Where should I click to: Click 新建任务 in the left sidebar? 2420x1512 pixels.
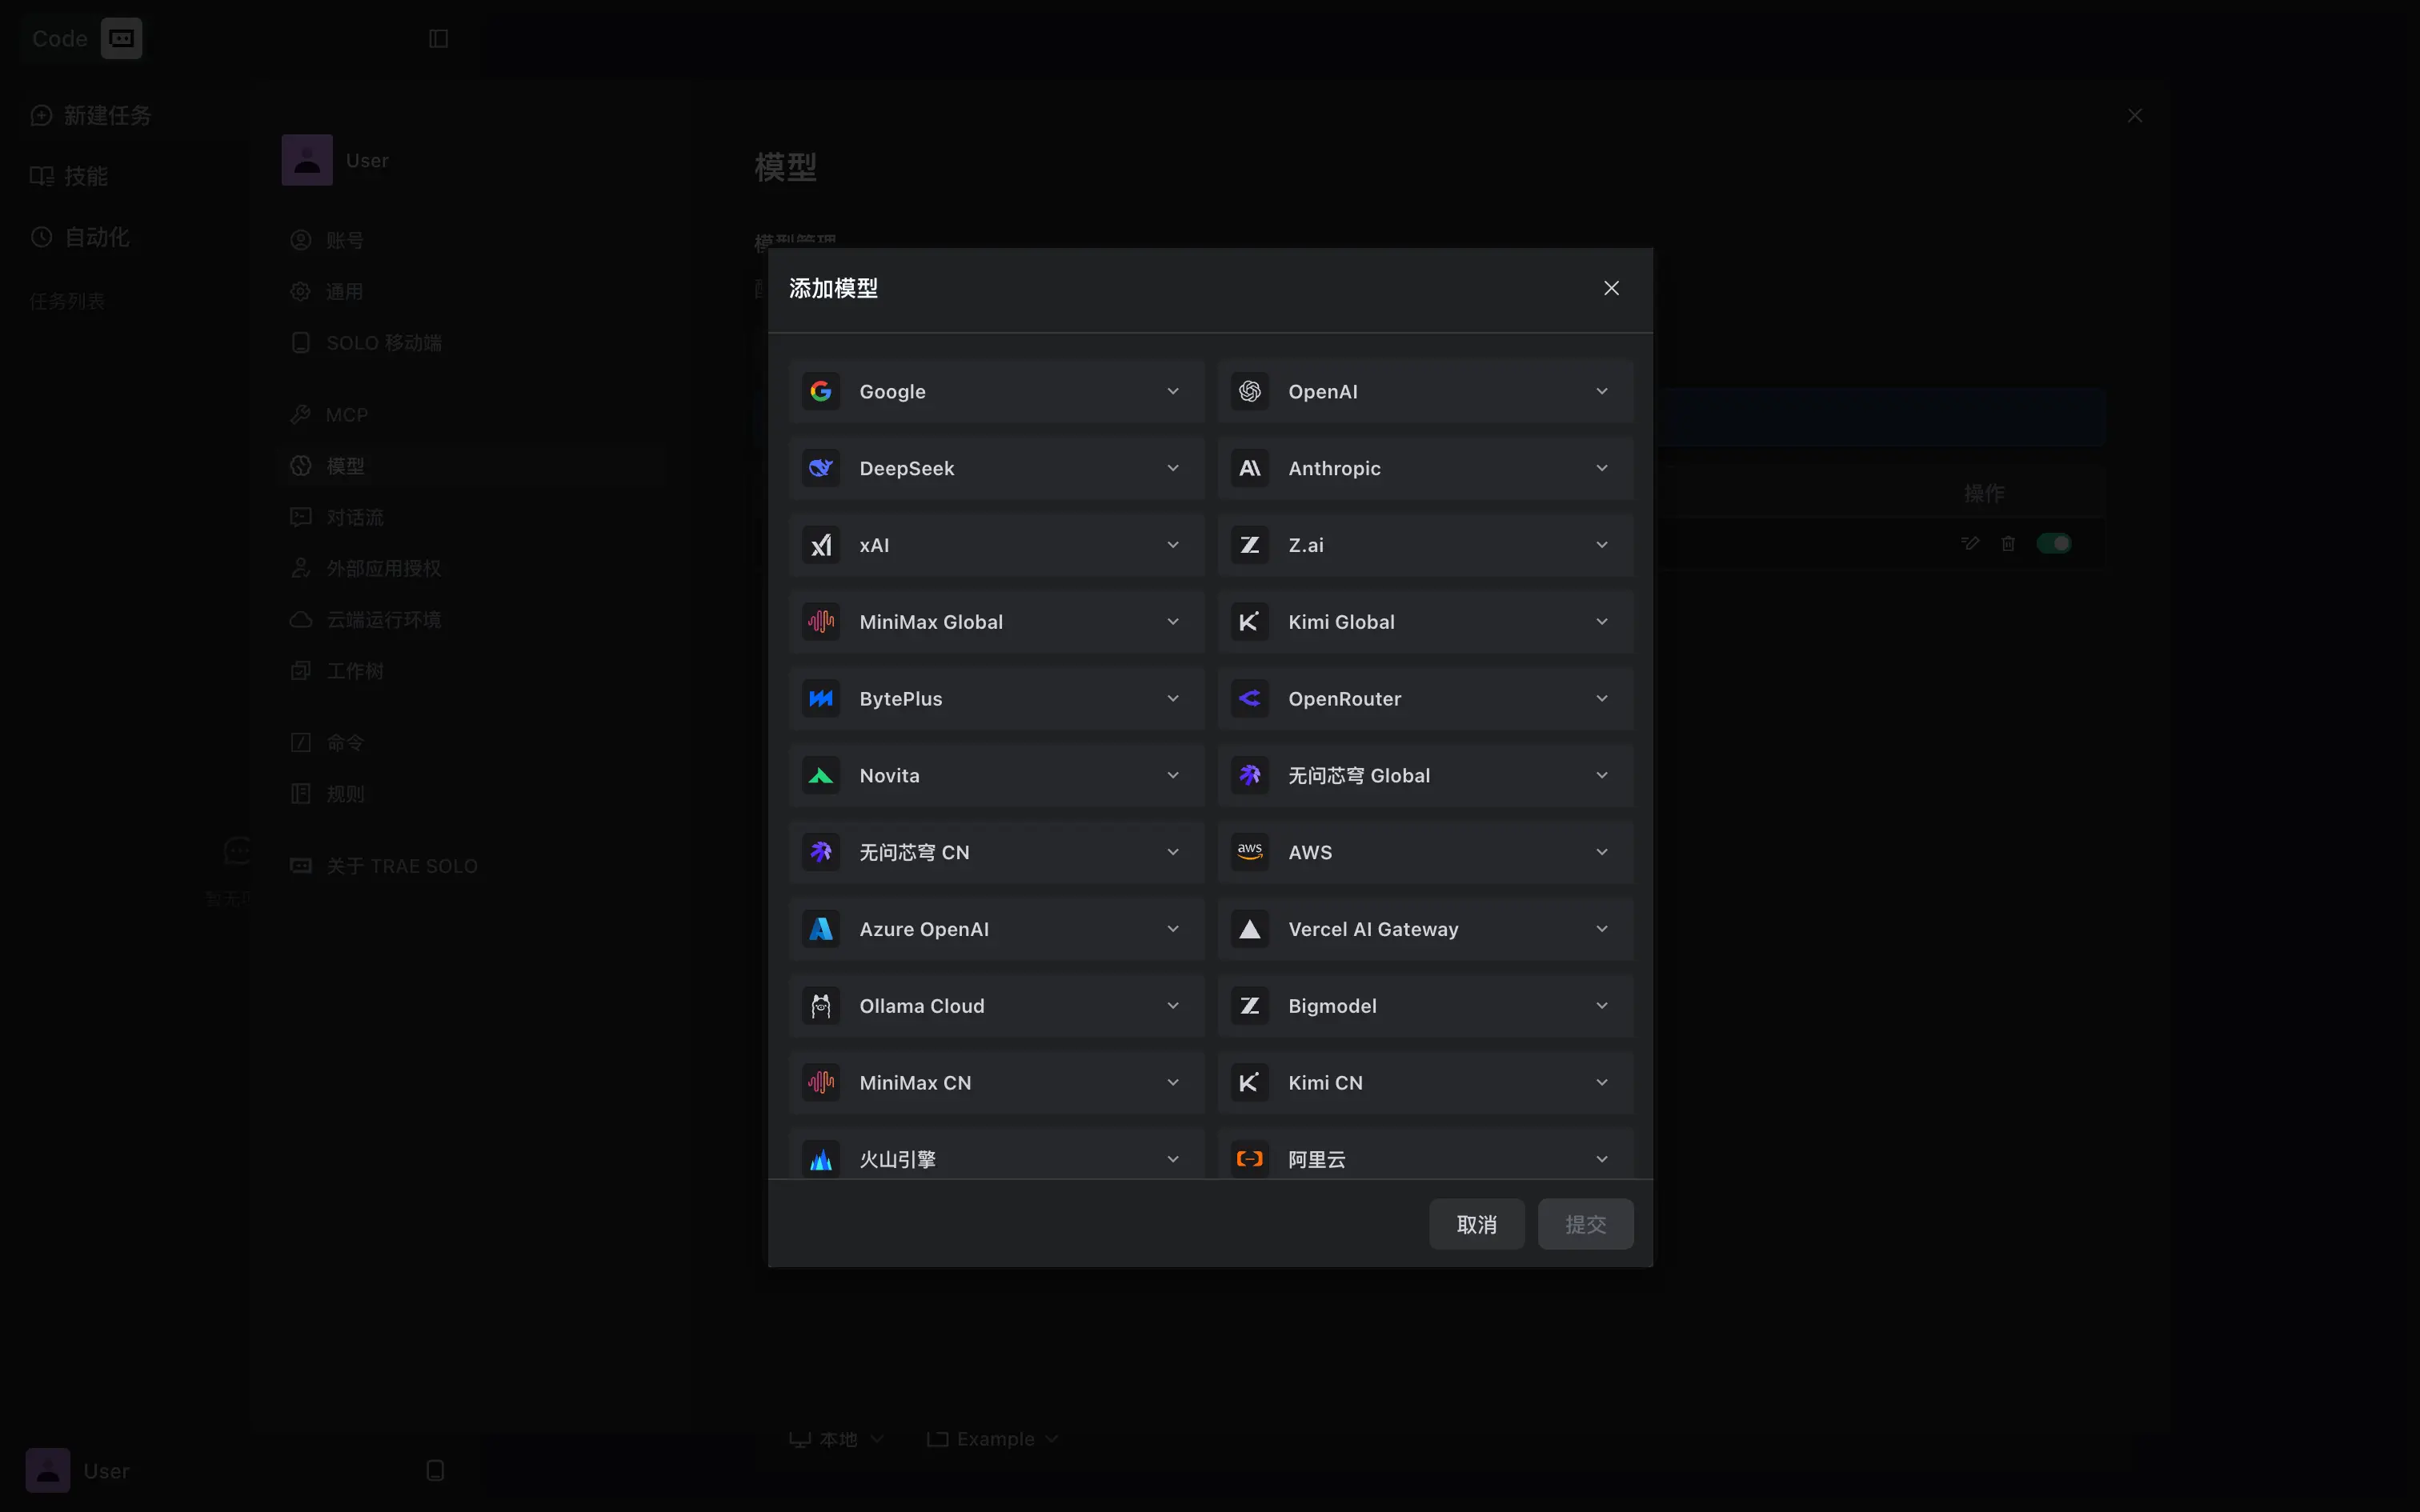point(92,115)
